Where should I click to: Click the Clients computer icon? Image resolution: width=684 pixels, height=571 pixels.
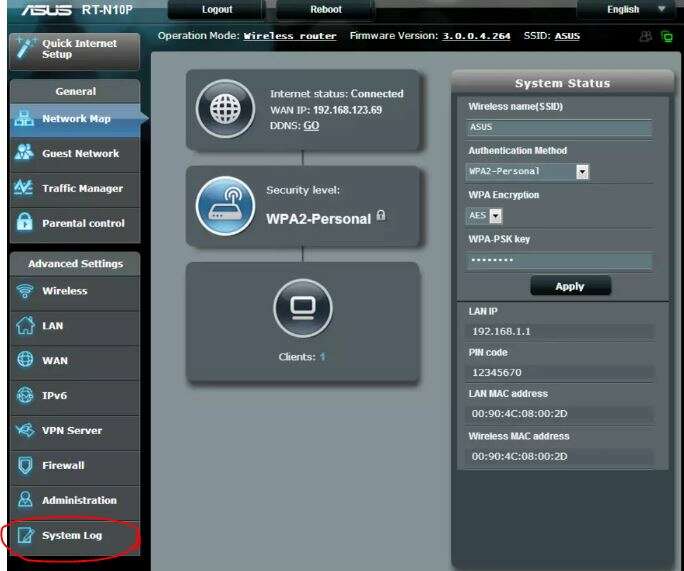[303, 308]
